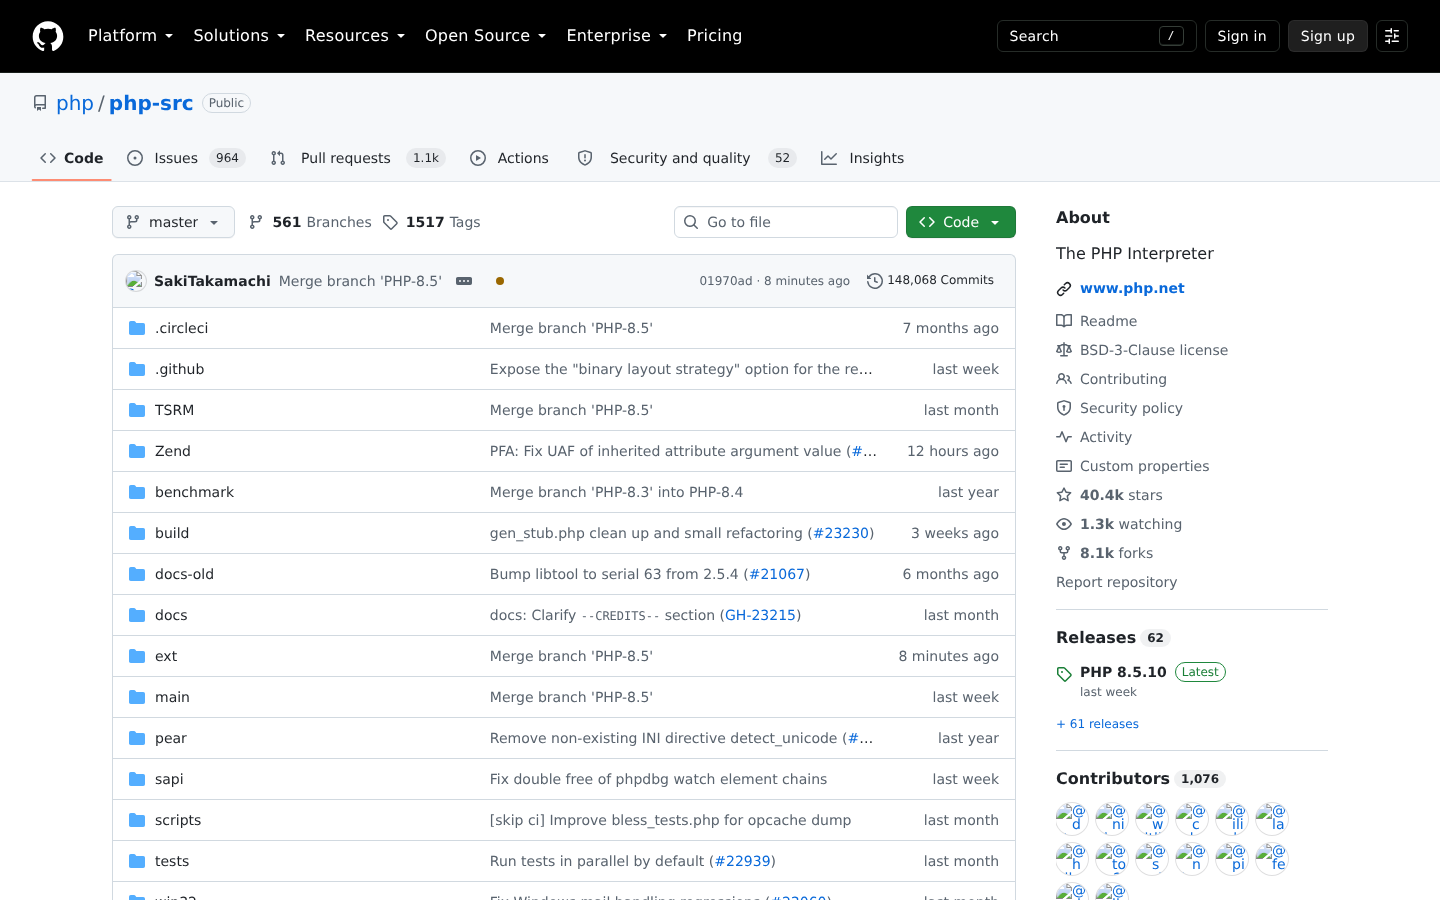Click the commit history clock icon
Image resolution: width=1440 pixels, height=900 pixels.
[875, 281]
